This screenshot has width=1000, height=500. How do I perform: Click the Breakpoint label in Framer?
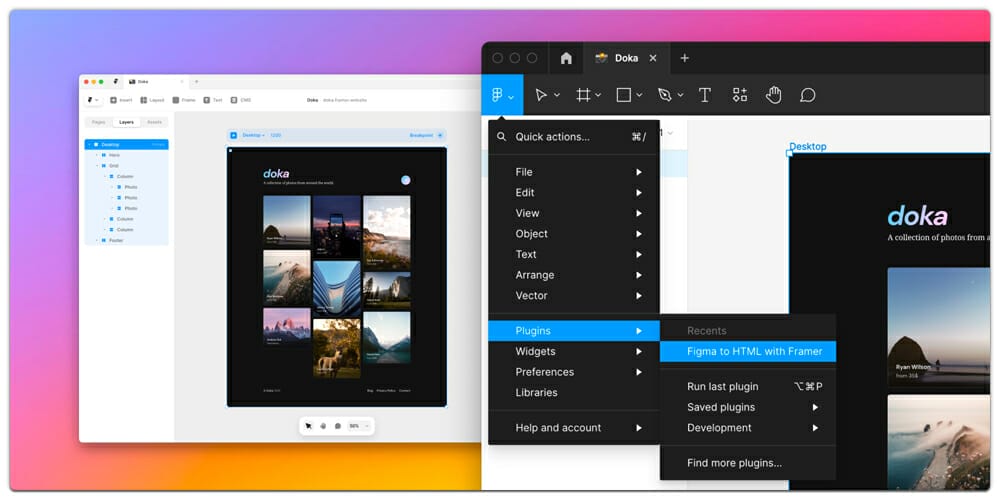pos(421,135)
